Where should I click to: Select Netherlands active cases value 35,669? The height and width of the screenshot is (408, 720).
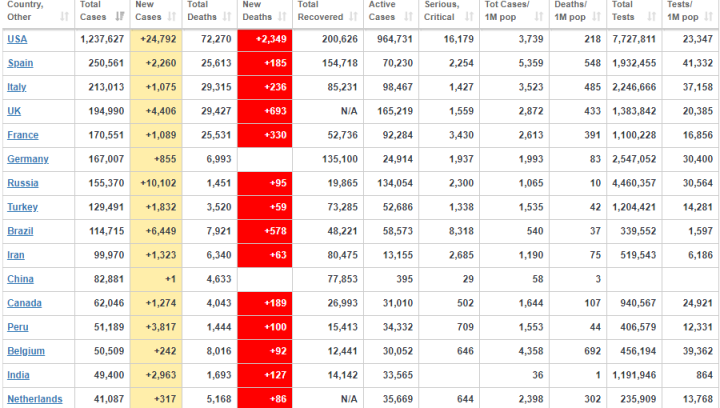(x=398, y=399)
